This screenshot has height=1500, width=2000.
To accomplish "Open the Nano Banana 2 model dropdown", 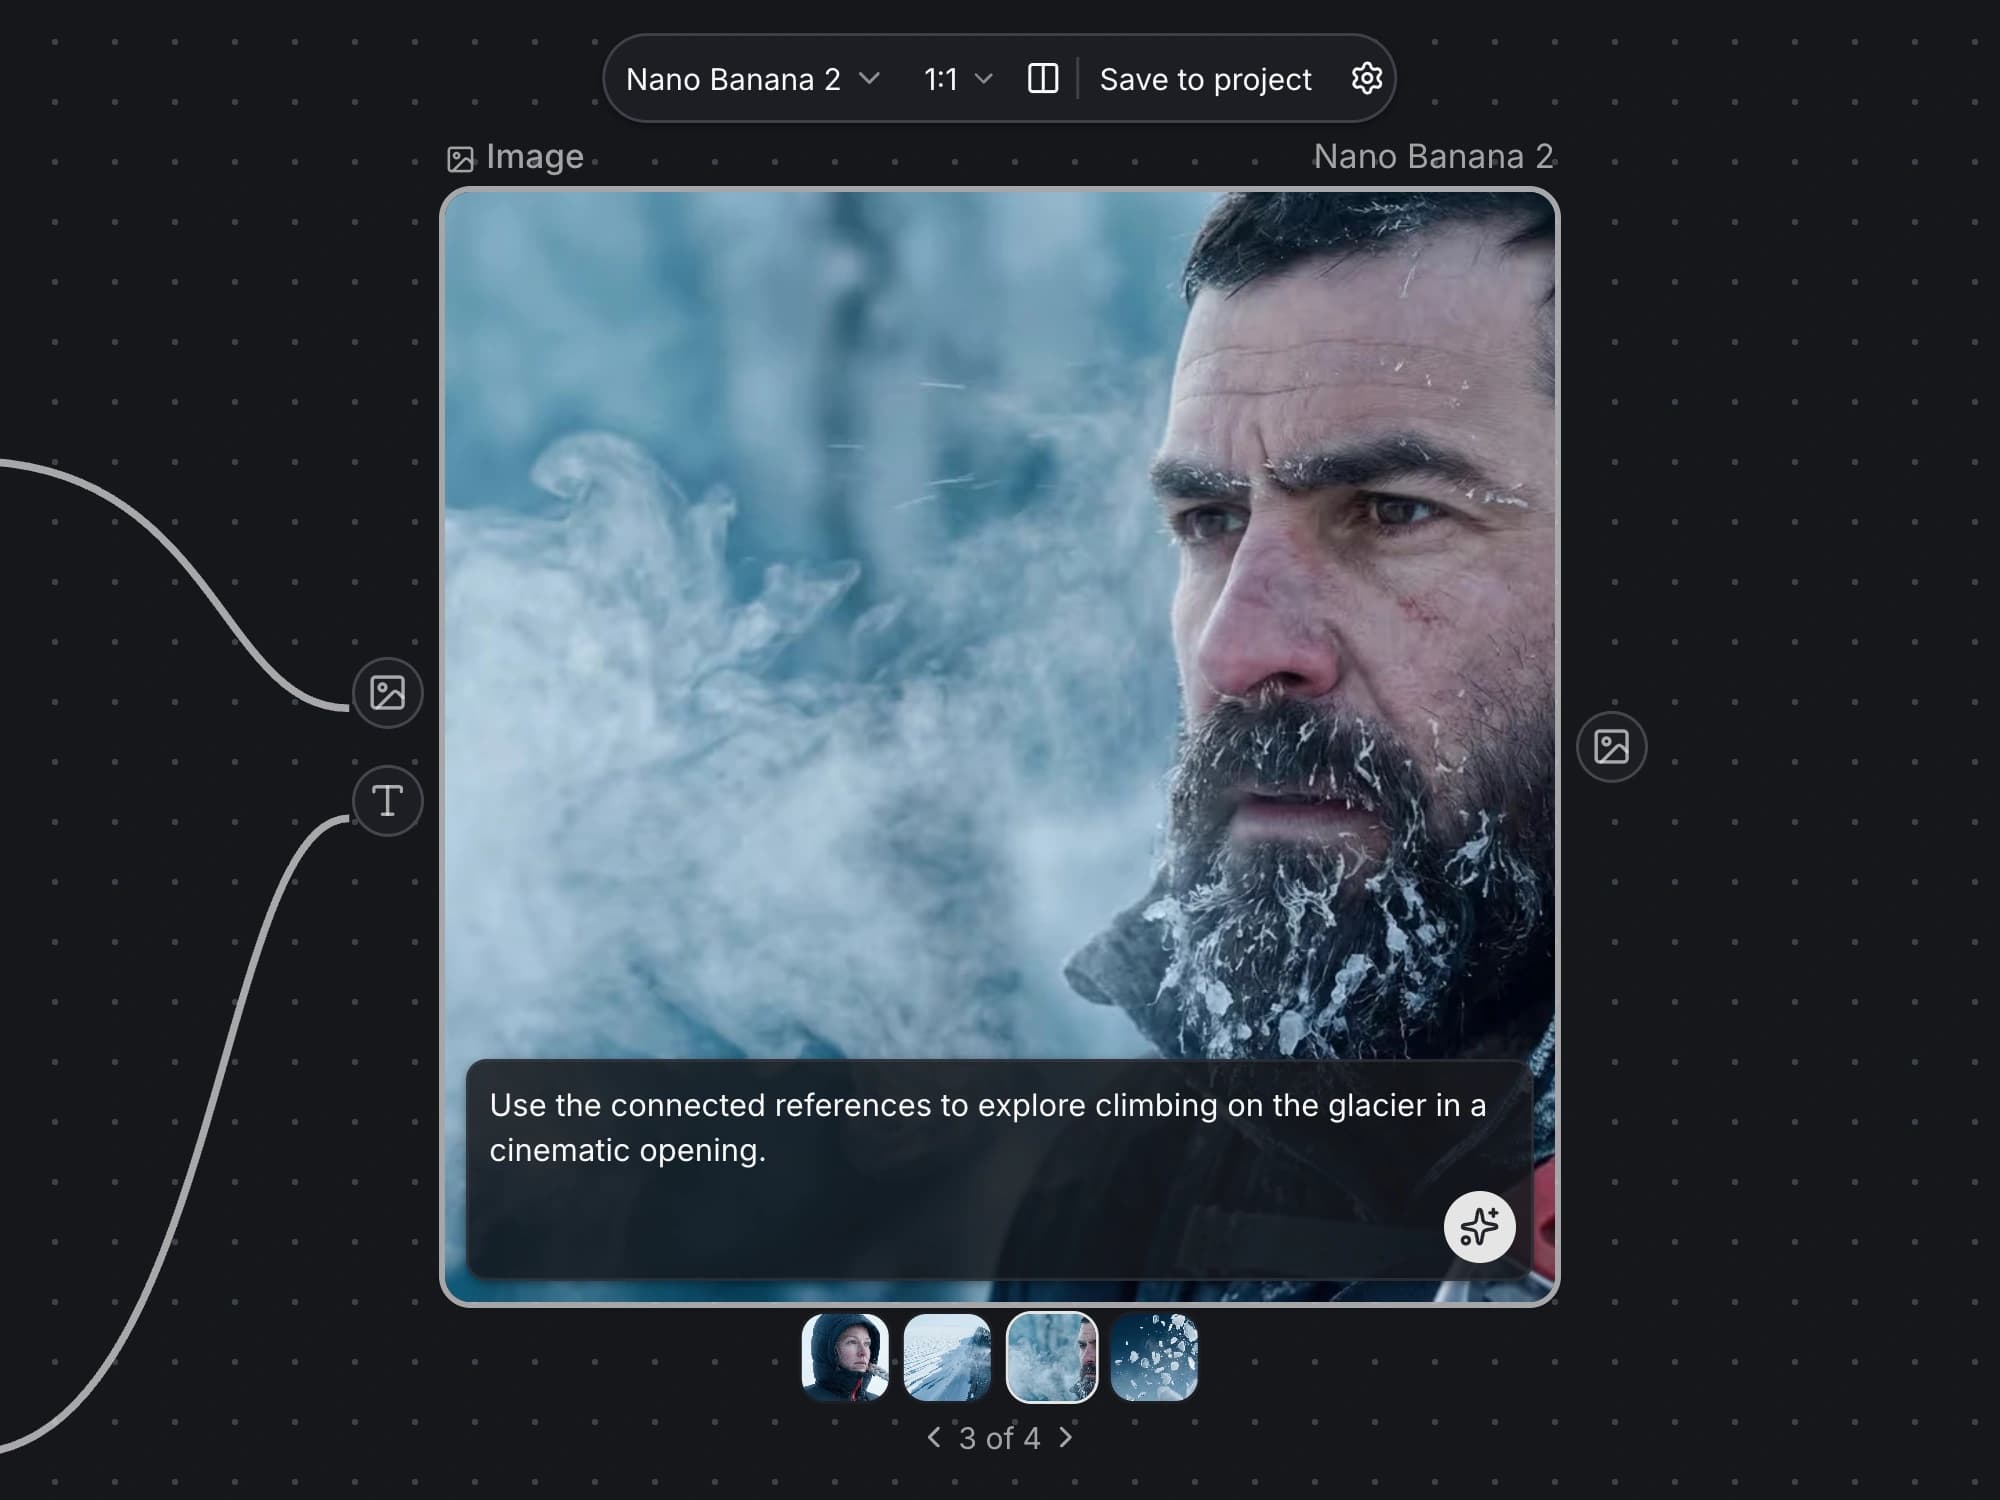I will [752, 79].
